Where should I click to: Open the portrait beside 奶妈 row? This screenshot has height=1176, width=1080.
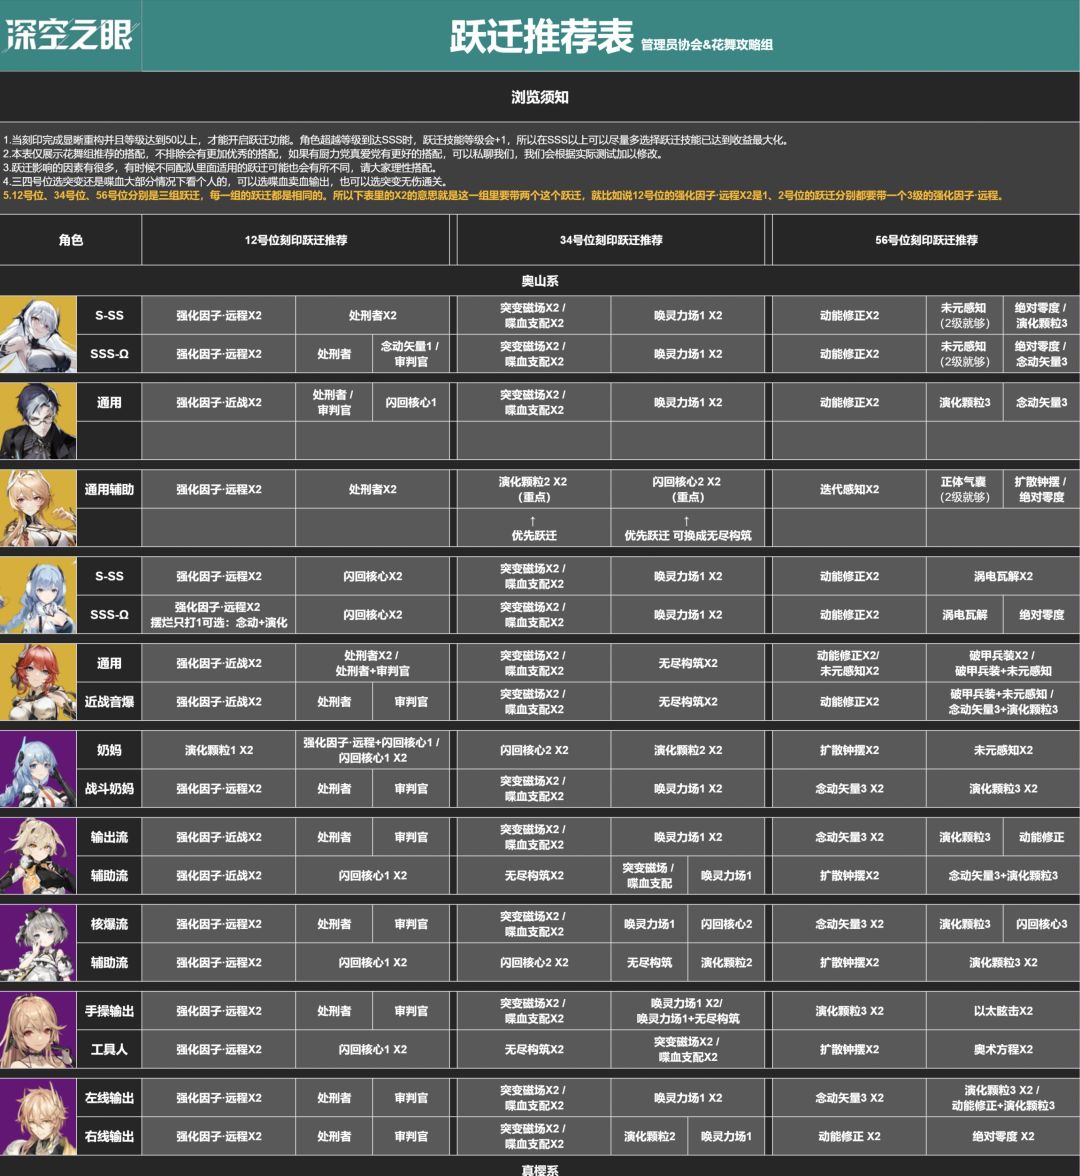tap(38, 770)
